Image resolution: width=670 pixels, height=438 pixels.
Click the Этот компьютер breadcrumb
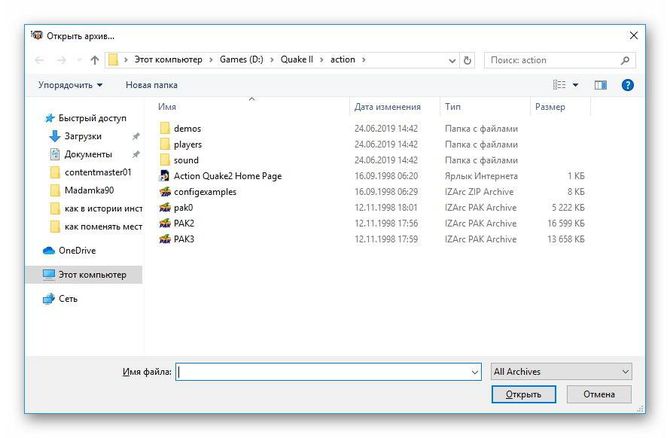[168, 60]
